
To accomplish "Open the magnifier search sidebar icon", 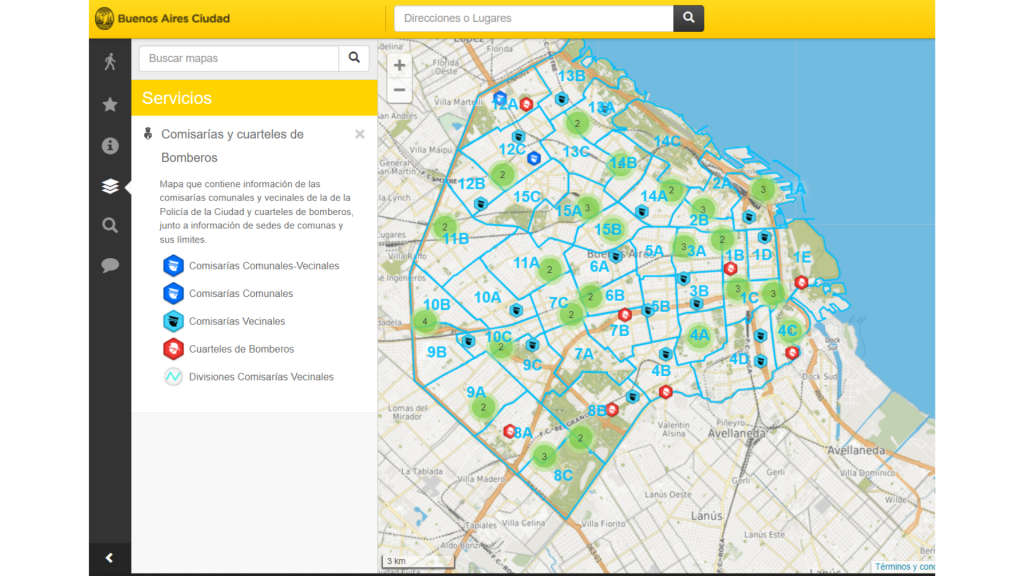I will [110, 225].
